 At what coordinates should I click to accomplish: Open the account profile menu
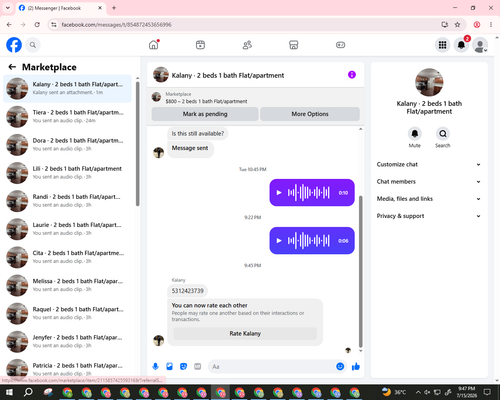pyautogui.click(x=480, y=45)
